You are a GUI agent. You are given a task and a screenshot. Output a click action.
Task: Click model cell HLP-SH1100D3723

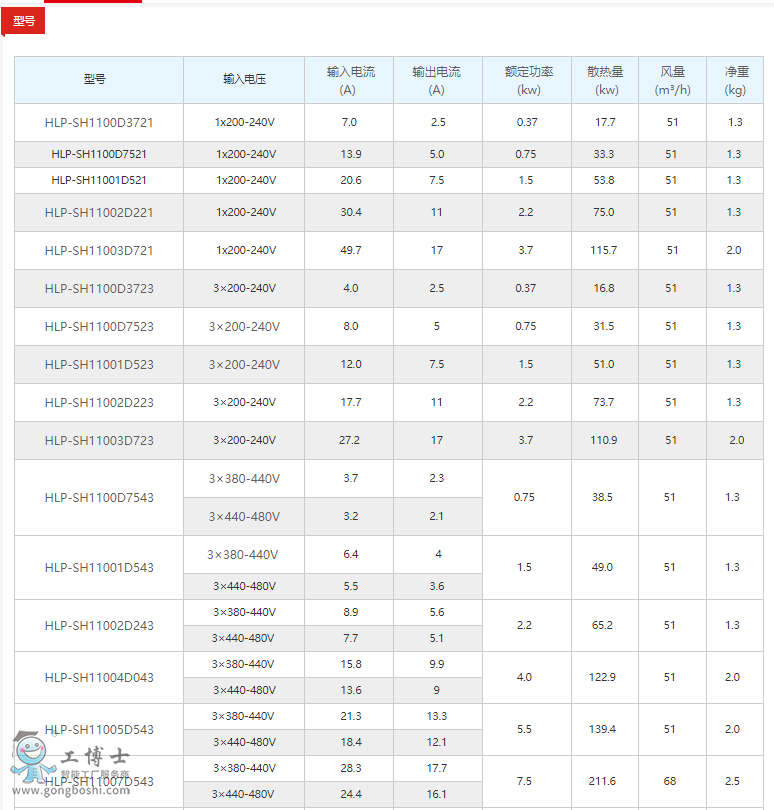(99, 288)
